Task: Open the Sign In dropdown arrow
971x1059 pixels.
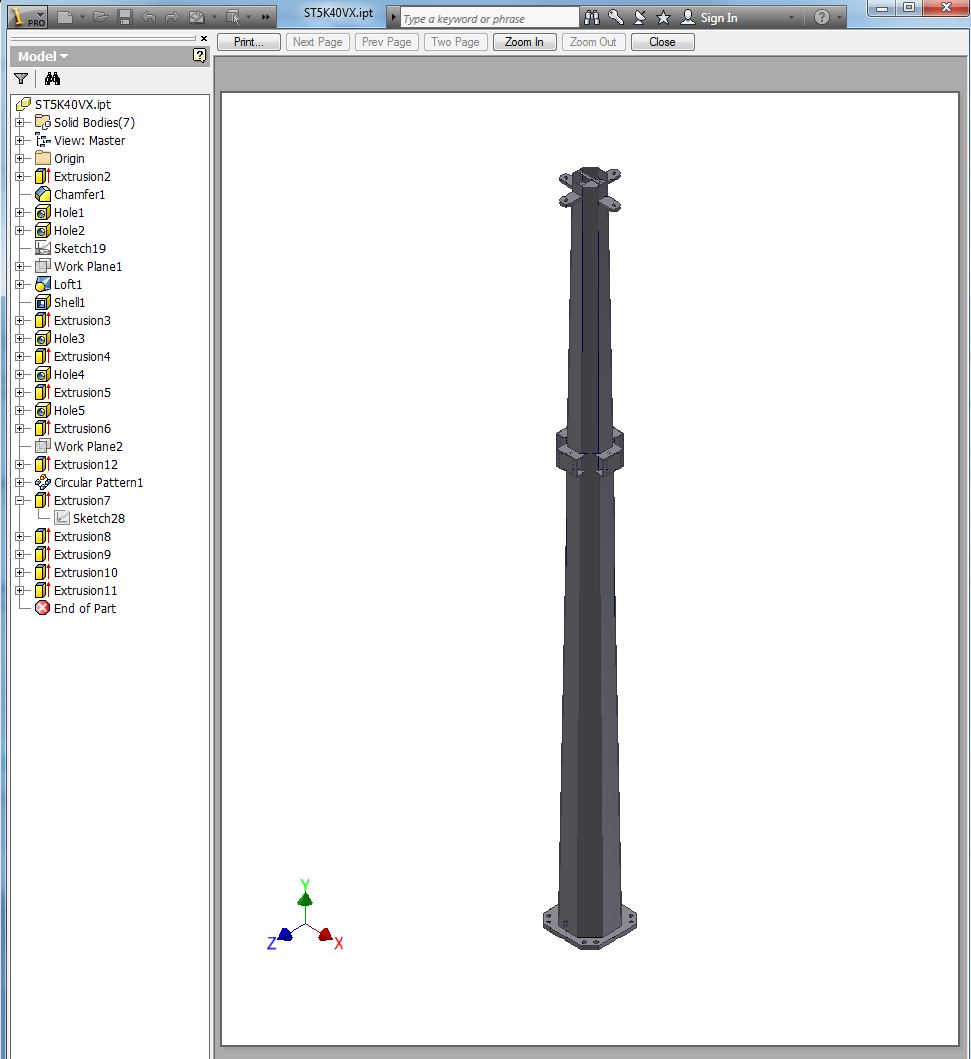Action: click(x=790, y=17)
